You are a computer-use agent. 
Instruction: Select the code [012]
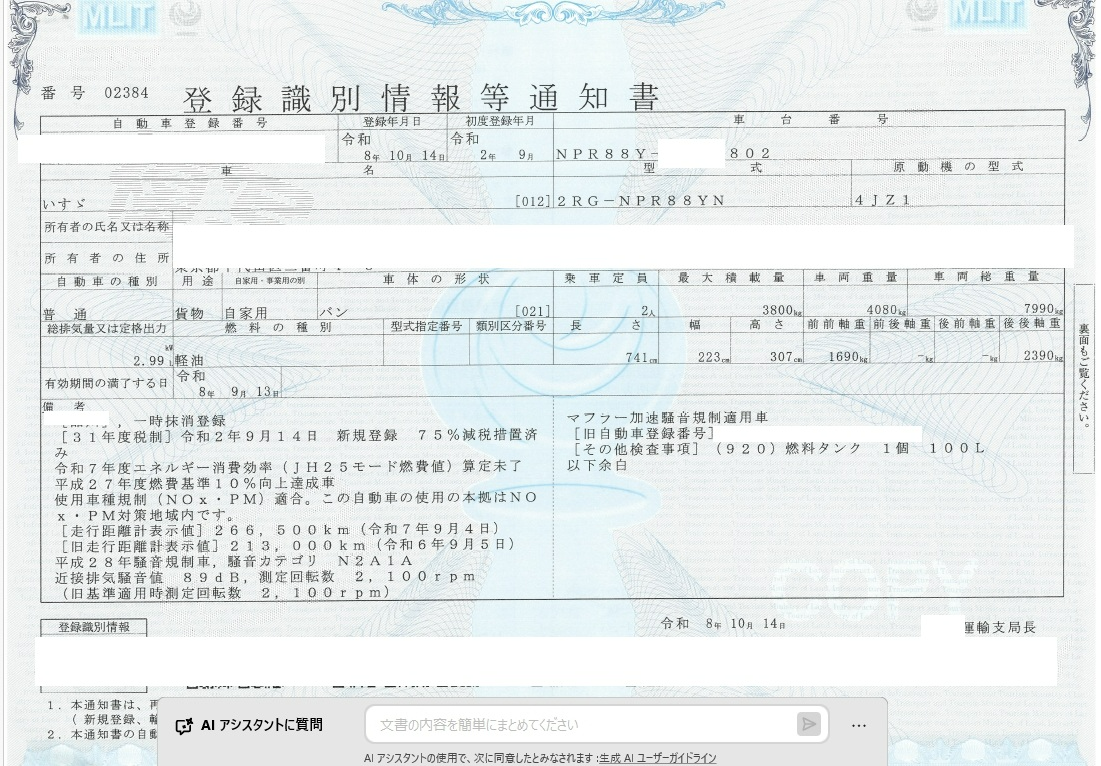[x=533, y=201]
